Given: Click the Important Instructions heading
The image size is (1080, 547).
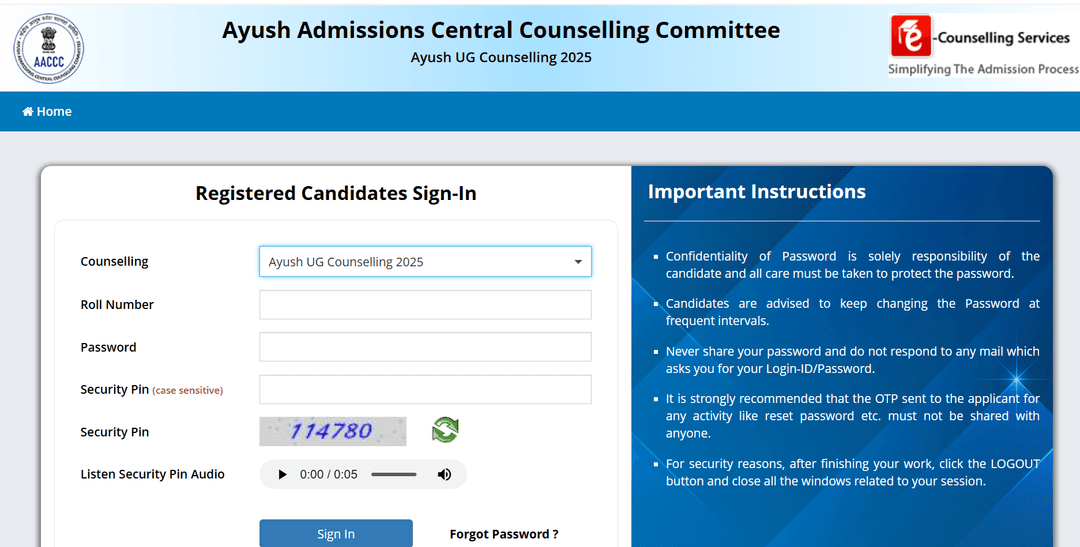Looking at the screenshot, I should (756, 192).
